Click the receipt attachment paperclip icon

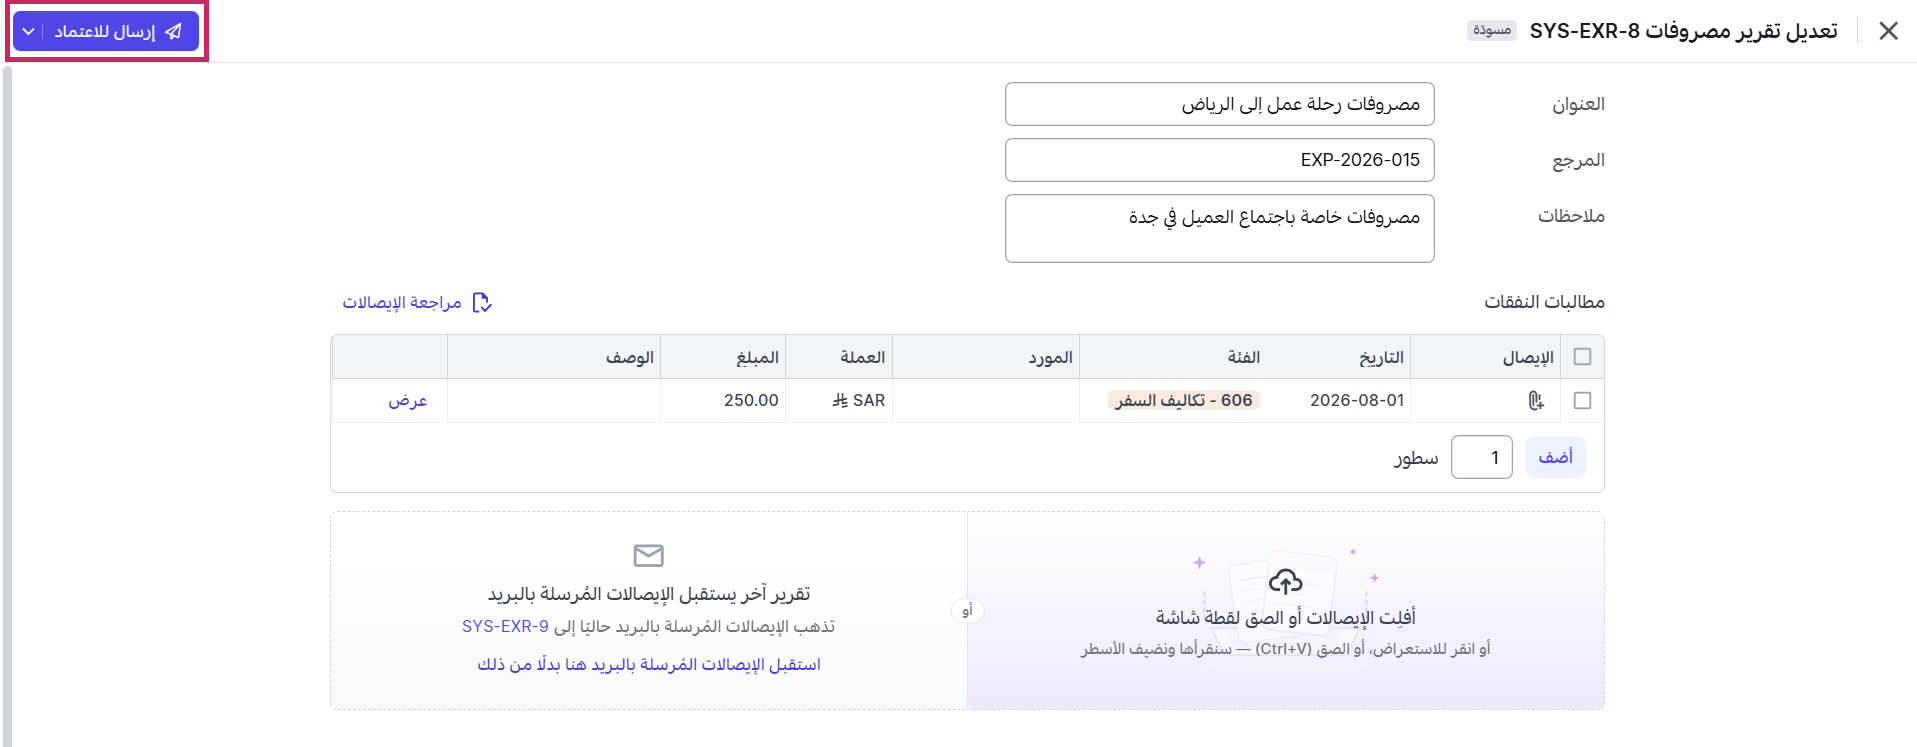[1536, 401]
